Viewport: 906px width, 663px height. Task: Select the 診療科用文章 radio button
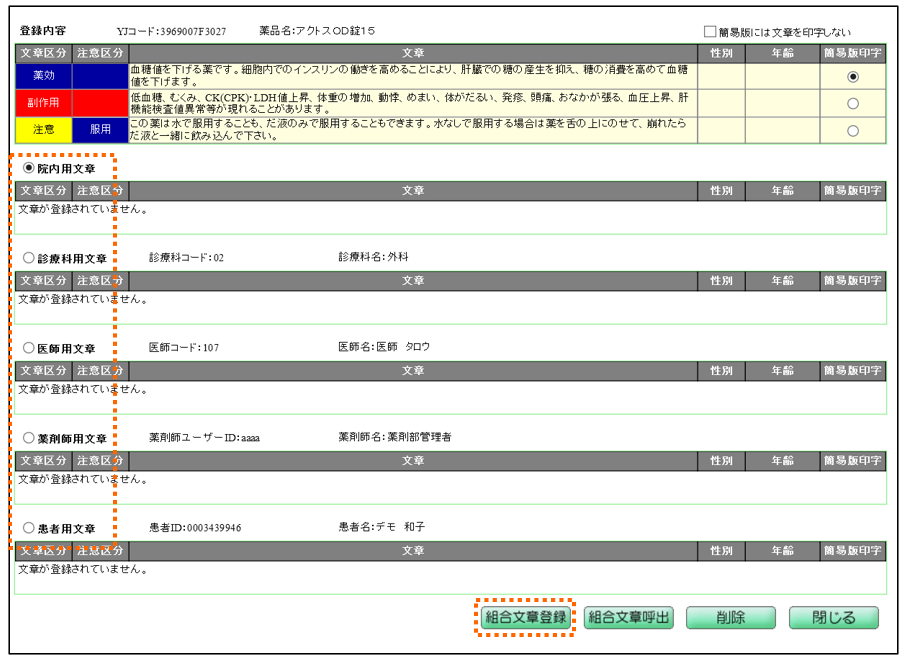[29, 258]
